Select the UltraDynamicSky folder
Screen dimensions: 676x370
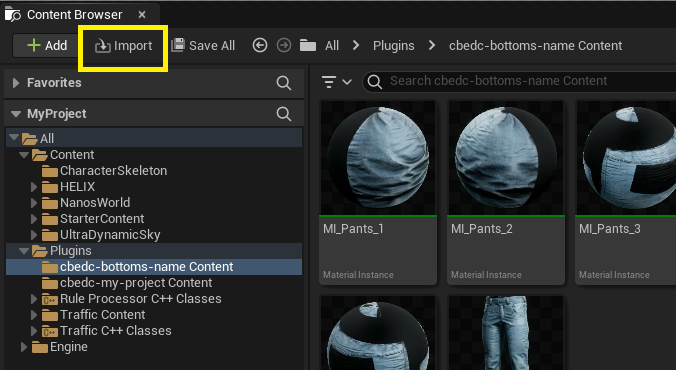(110, 235)
